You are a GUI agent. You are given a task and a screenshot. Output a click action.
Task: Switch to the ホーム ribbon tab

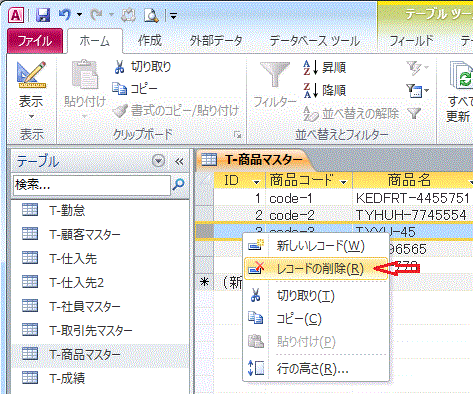(x=95, y=41)
